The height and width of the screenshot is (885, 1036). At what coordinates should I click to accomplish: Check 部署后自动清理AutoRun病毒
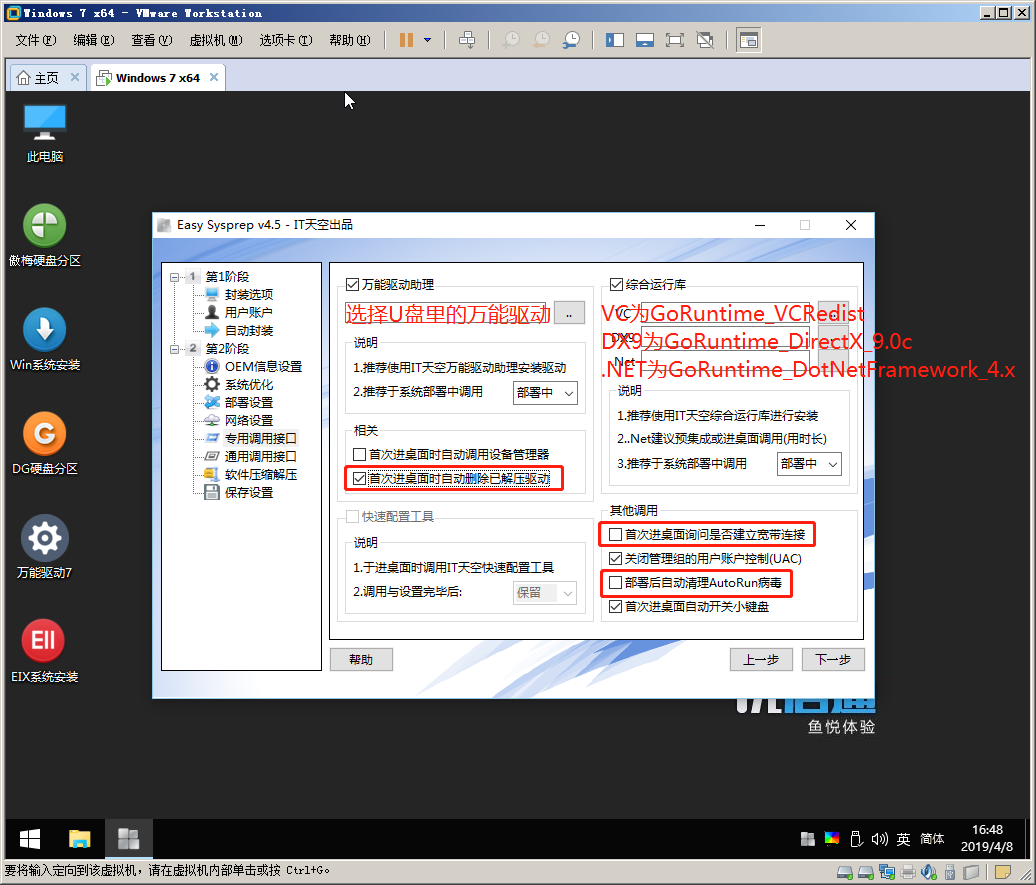(615, 582)
